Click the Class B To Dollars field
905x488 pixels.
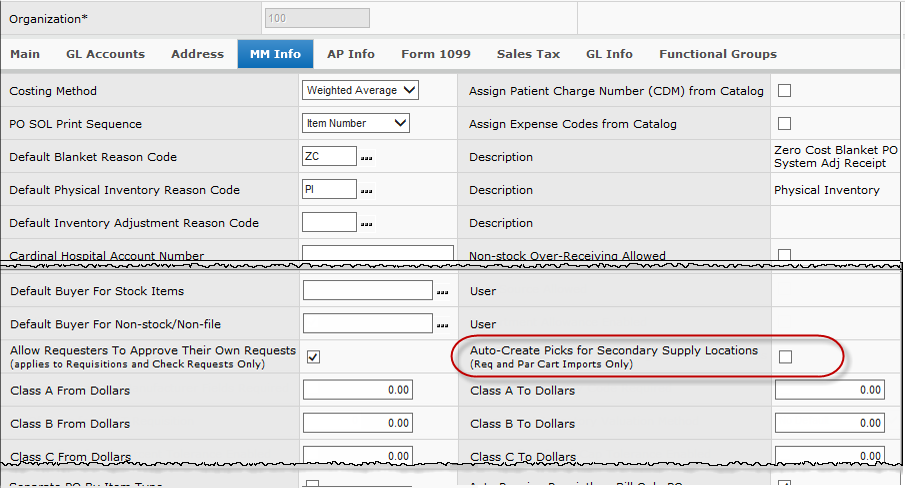pyautogui.click(x=829, y=424)
